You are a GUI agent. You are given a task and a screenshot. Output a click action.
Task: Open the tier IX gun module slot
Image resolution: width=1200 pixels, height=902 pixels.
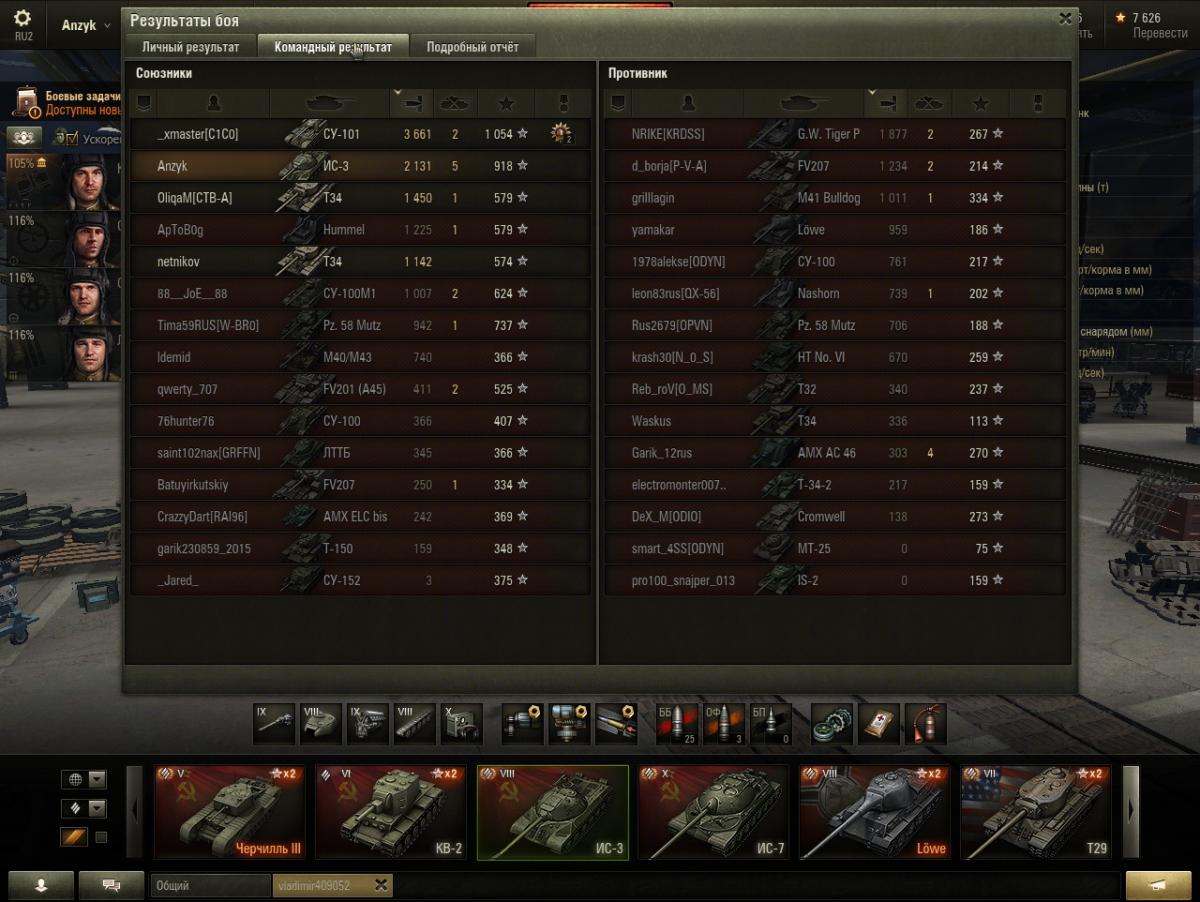pos(273,724)
